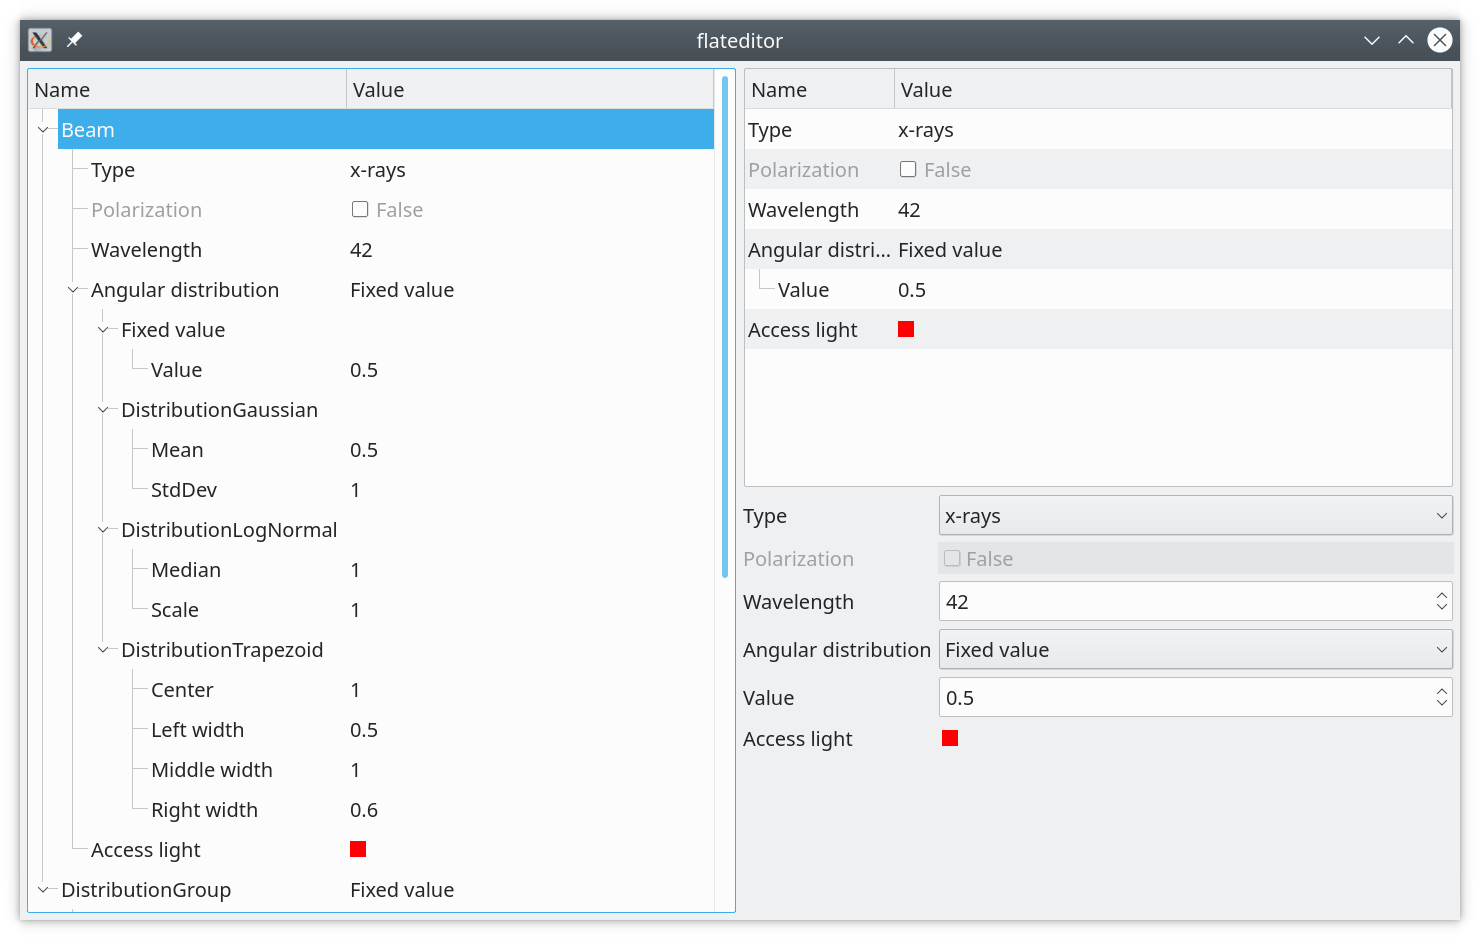Click Right width value 0.6
The height and width of the screenshot is (940, 1480).
[x=364, y=810]
